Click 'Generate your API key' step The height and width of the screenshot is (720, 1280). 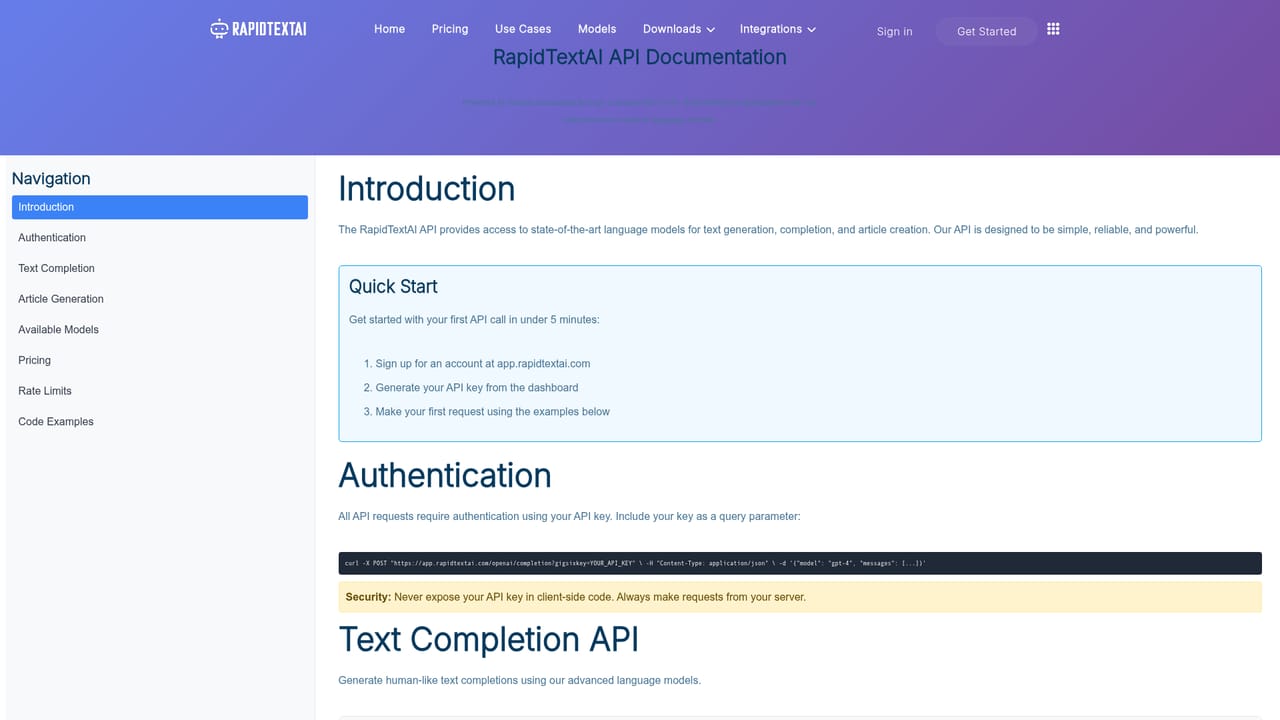[x=477, y=388]
